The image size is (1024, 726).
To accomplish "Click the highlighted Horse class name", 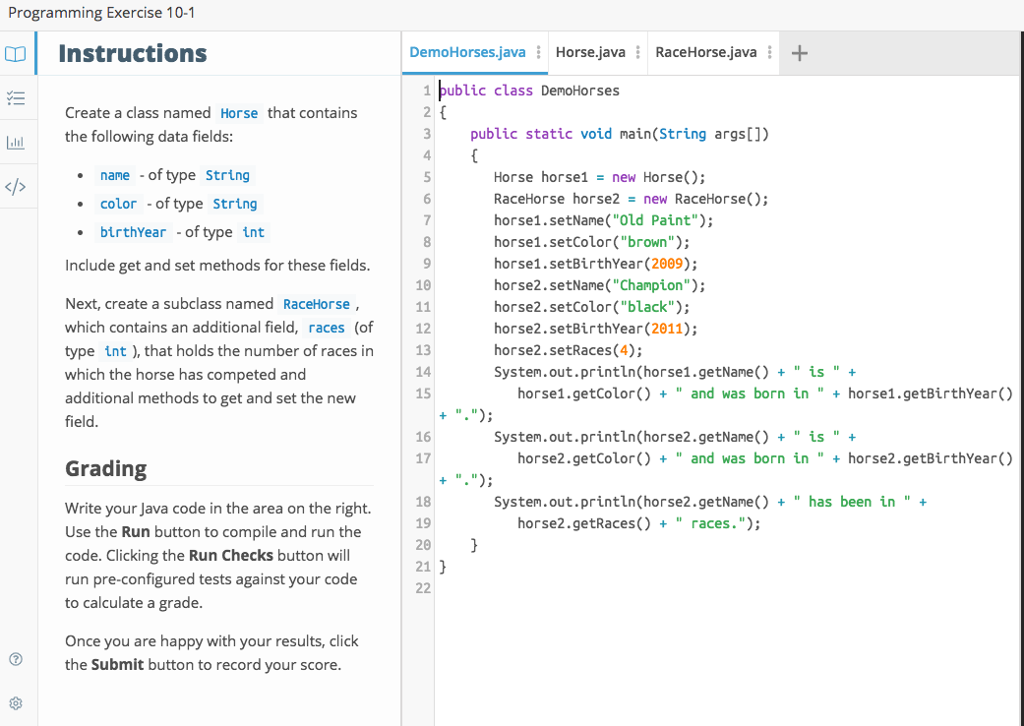I will 239,113.
